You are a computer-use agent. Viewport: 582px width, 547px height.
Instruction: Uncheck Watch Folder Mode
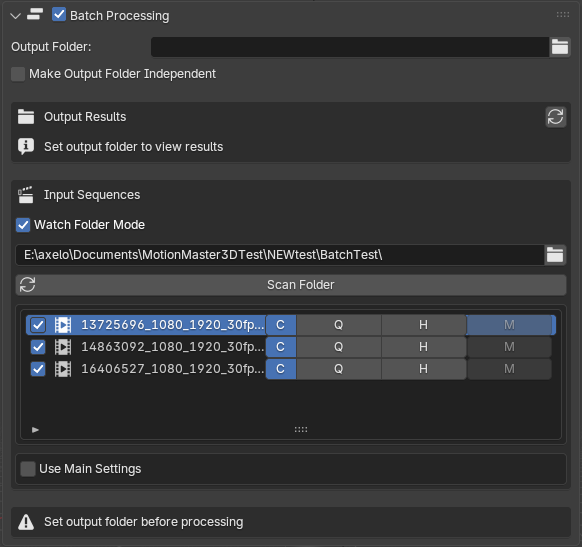pyautogui.click(x=23, y=225)
